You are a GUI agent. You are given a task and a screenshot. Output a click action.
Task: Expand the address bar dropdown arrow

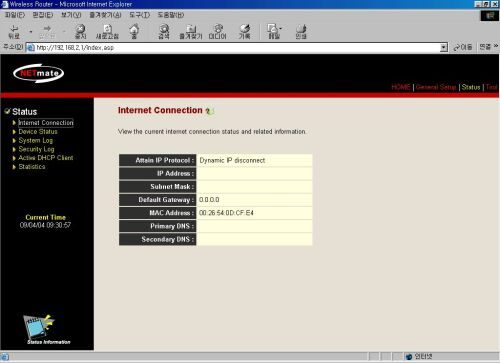(443, 48)
